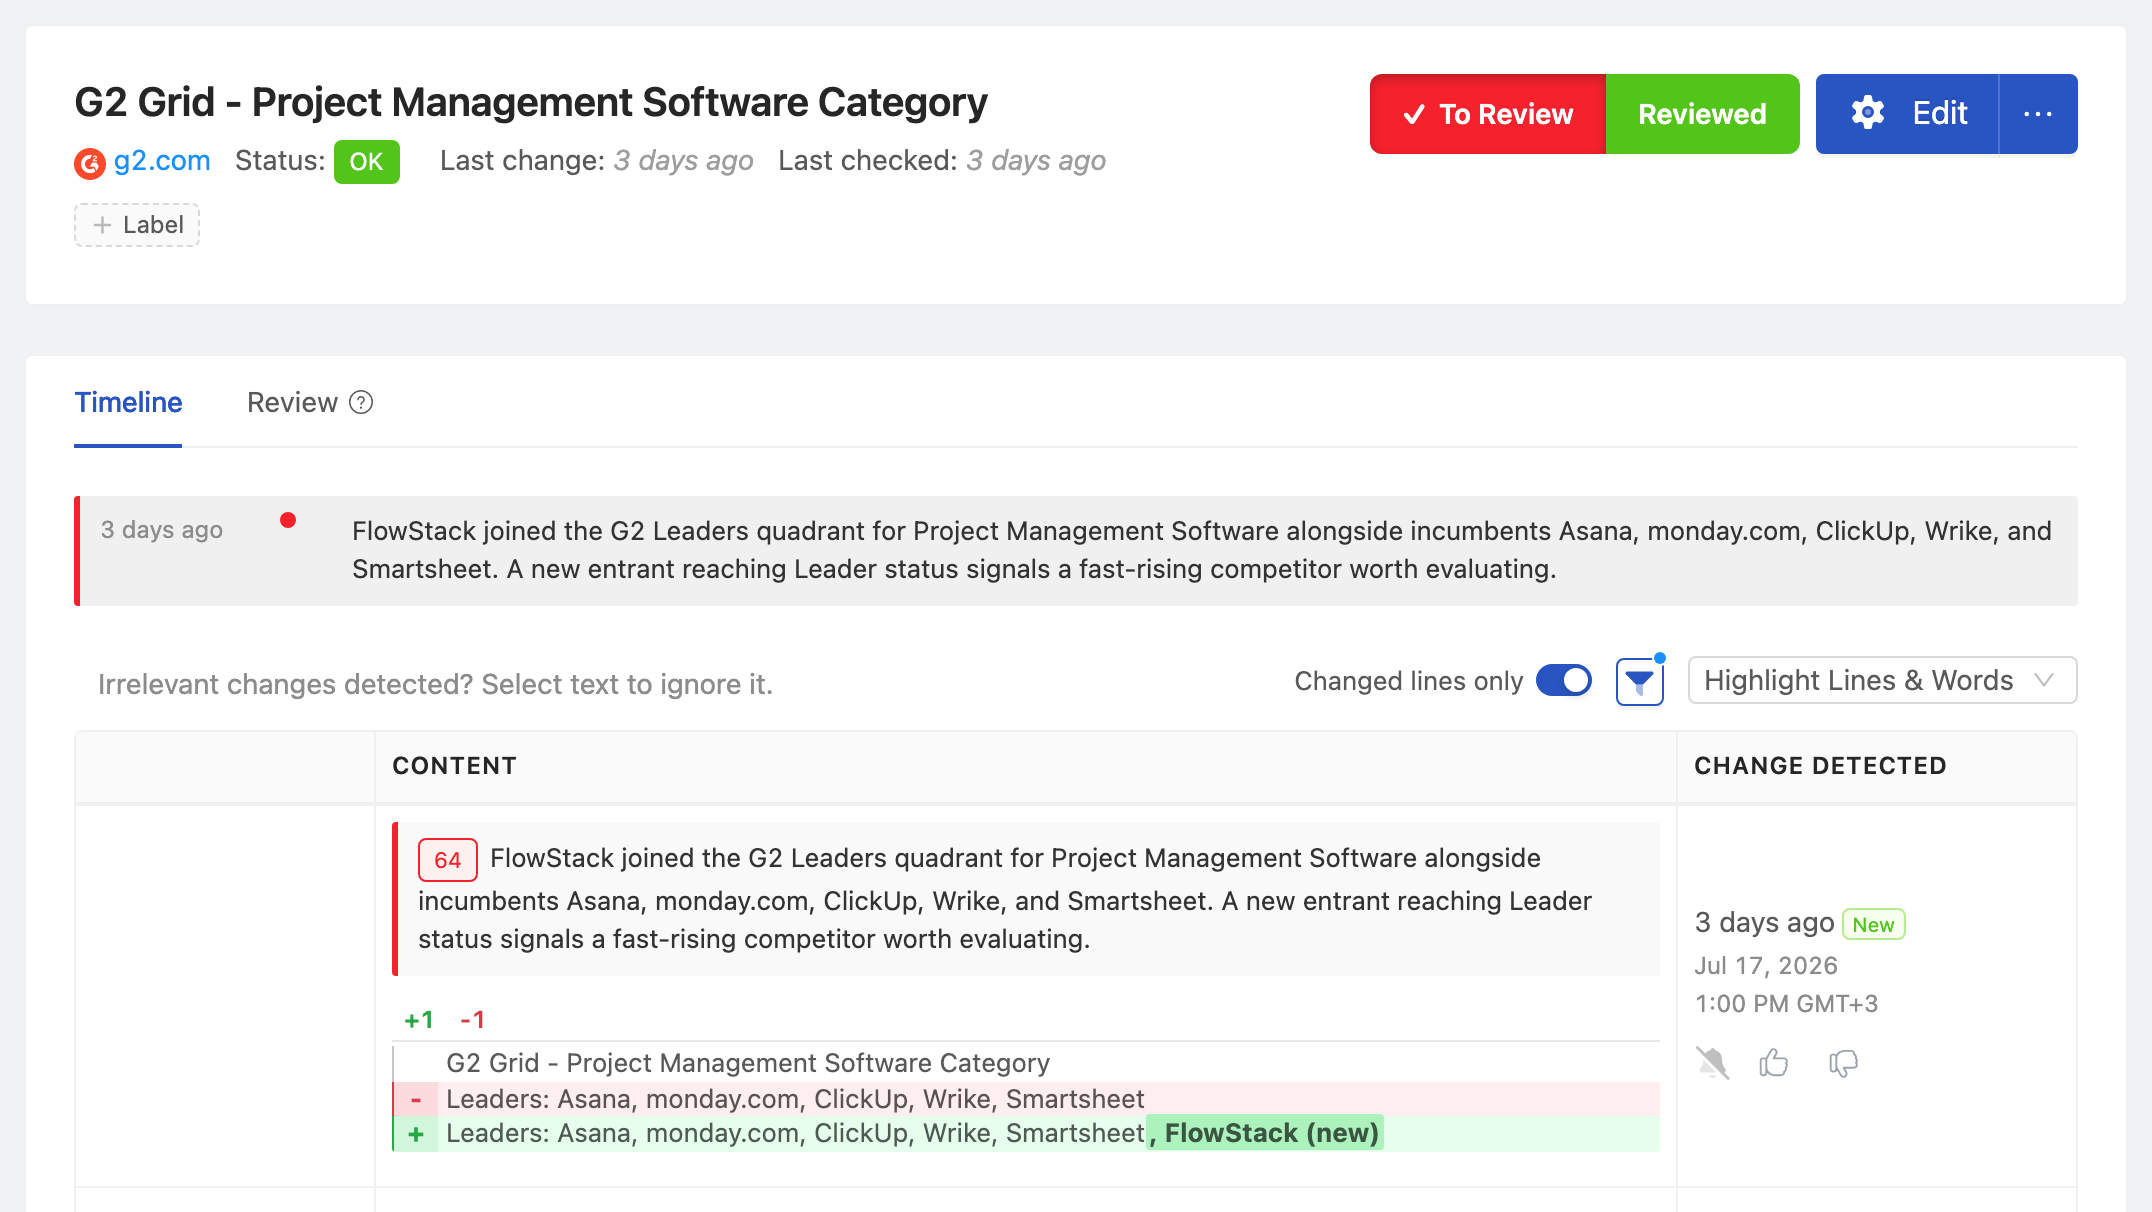Open the g2.com link
The image size is (2152, 1212).
point(162,161)
